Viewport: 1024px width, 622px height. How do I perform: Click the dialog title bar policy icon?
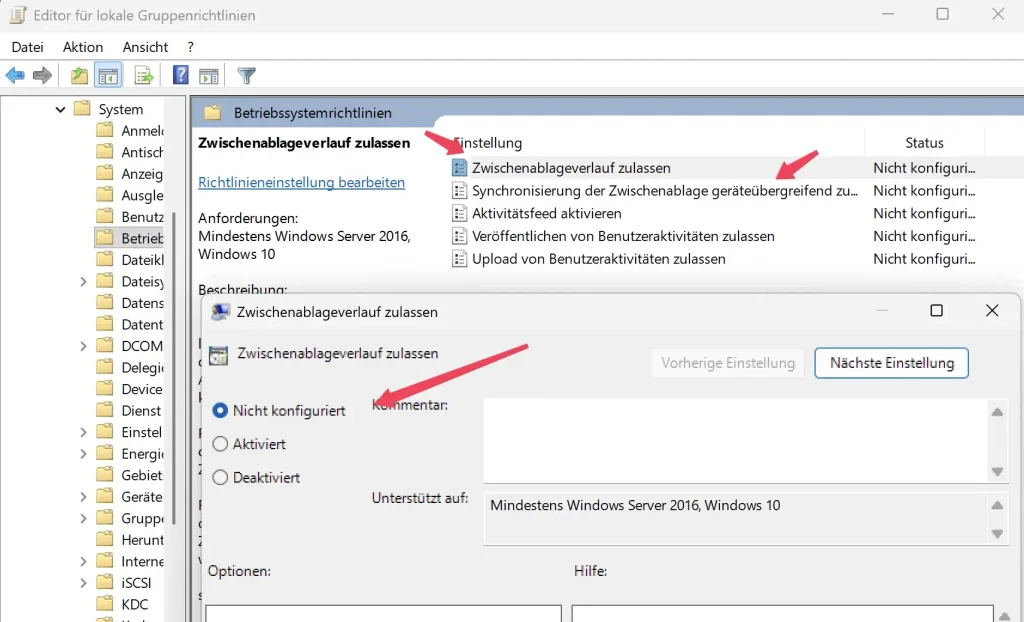[220, 312]
